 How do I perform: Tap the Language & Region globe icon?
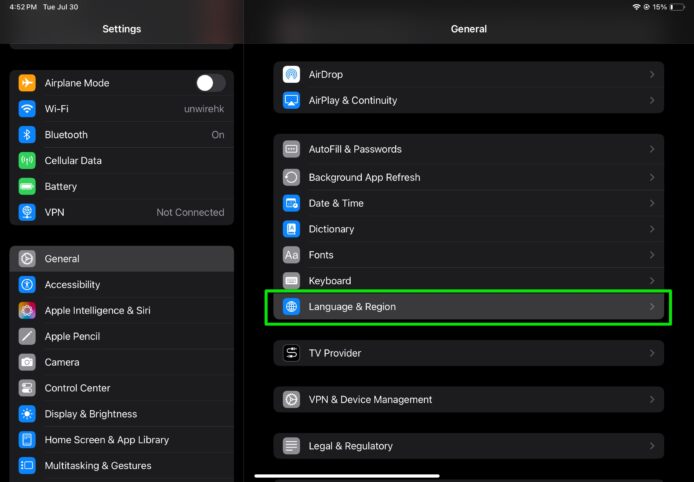(x=291, y=307)
